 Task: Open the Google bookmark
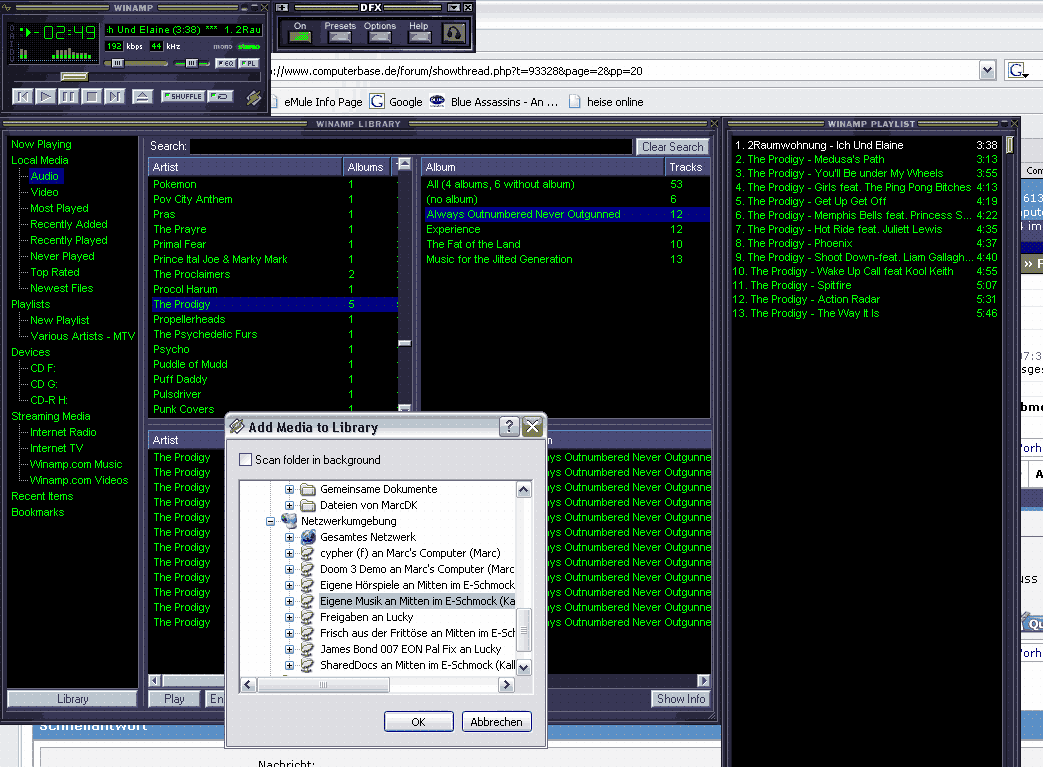pyautogui.click(x=396, y=102)
